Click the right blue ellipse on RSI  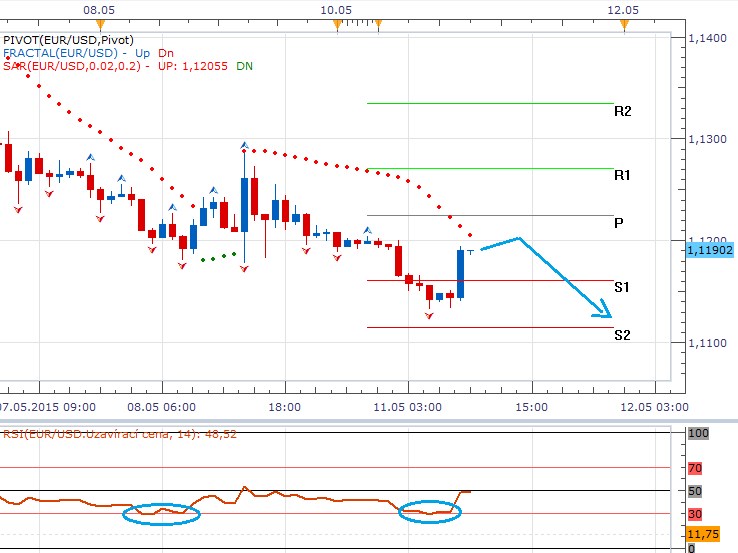[x=431, y=512]
